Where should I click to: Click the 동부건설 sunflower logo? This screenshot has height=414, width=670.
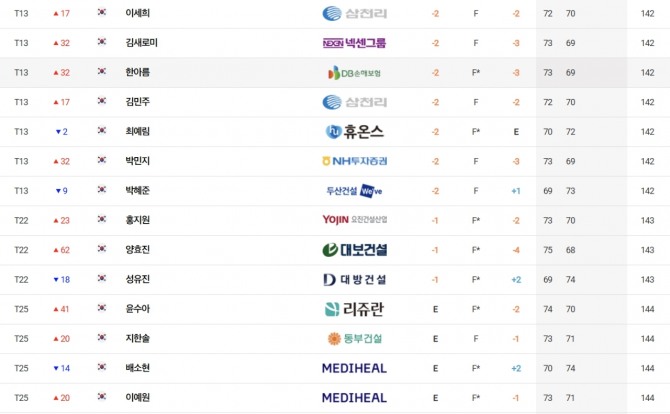pos(354,338)
